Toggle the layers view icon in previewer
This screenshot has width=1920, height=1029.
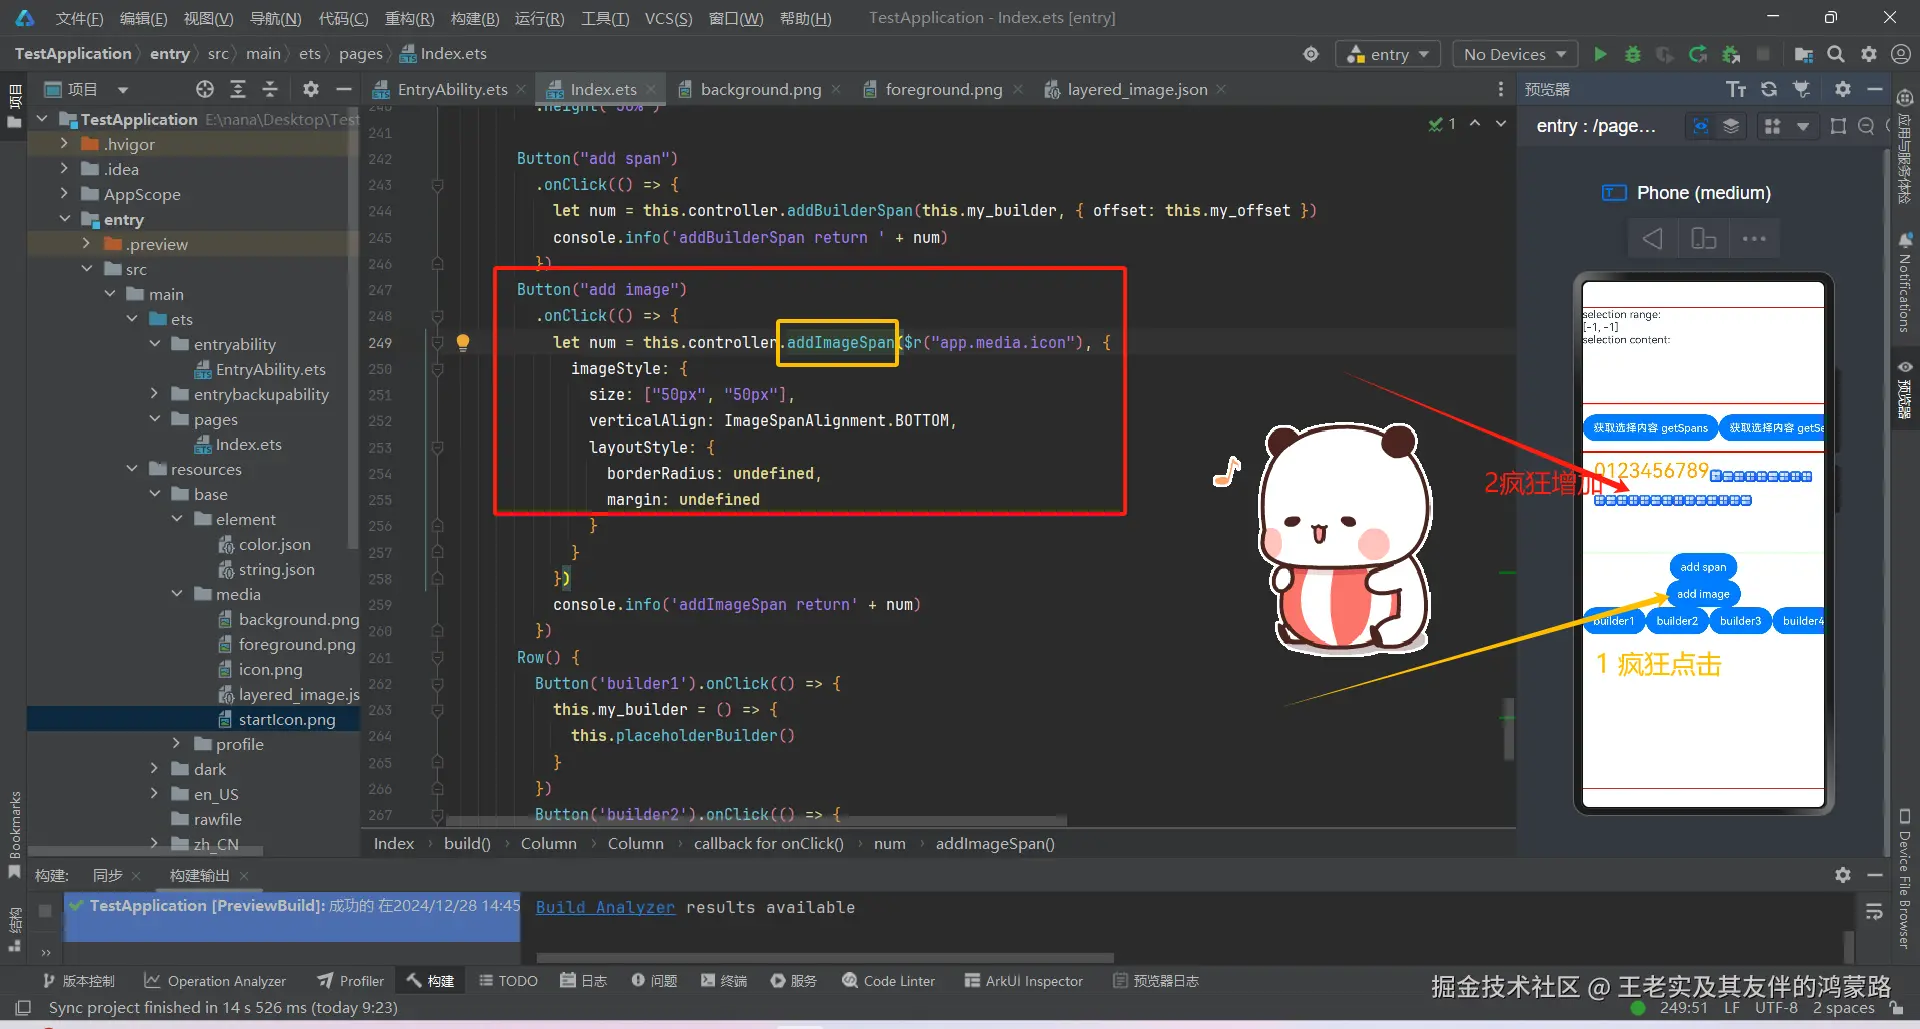[1732, 126]
